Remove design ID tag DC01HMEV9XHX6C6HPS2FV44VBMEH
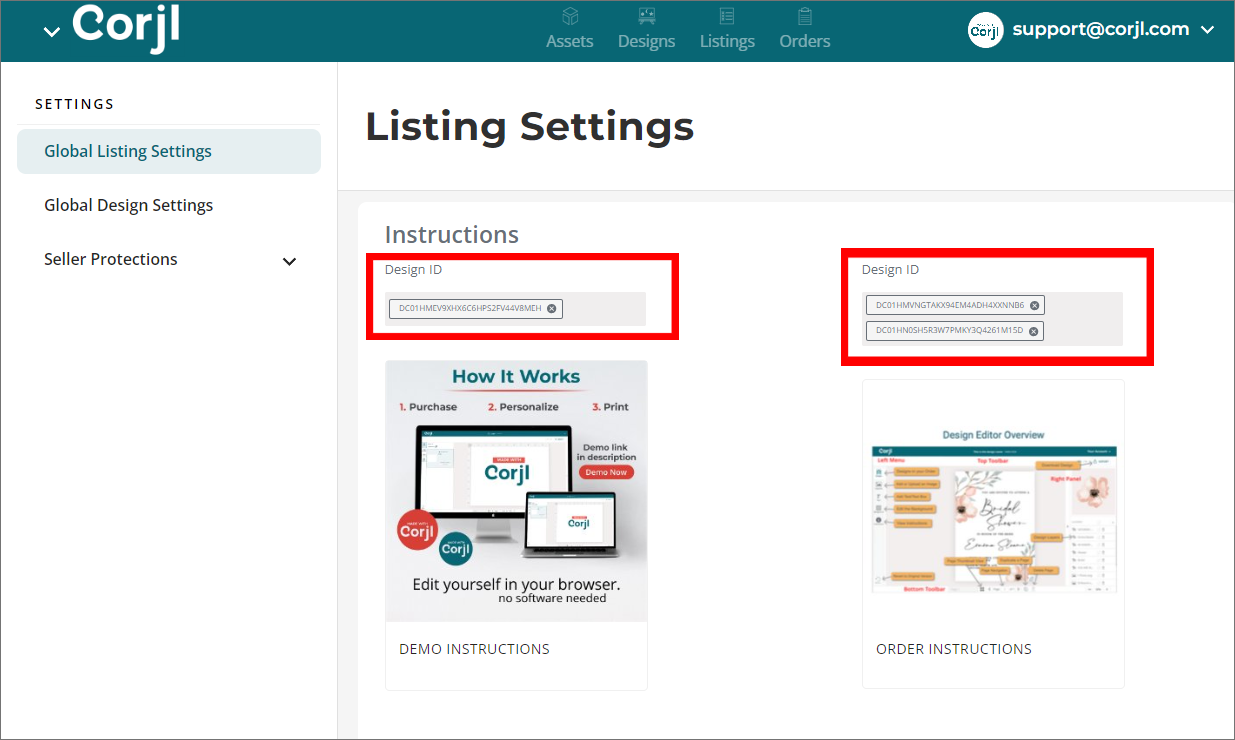The image size is (1235, 740). pyautogui.click(x=551, y=308)
